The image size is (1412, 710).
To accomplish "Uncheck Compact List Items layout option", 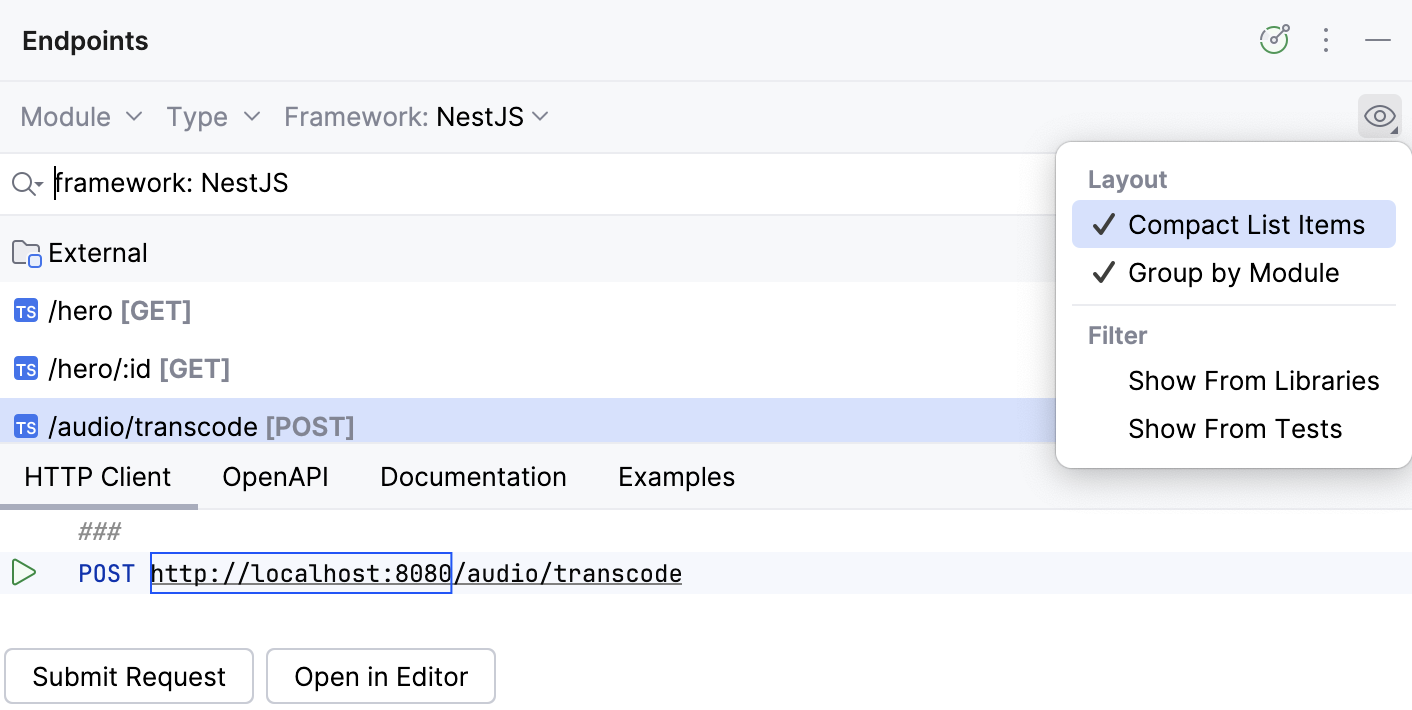I will pos(1247,224).
